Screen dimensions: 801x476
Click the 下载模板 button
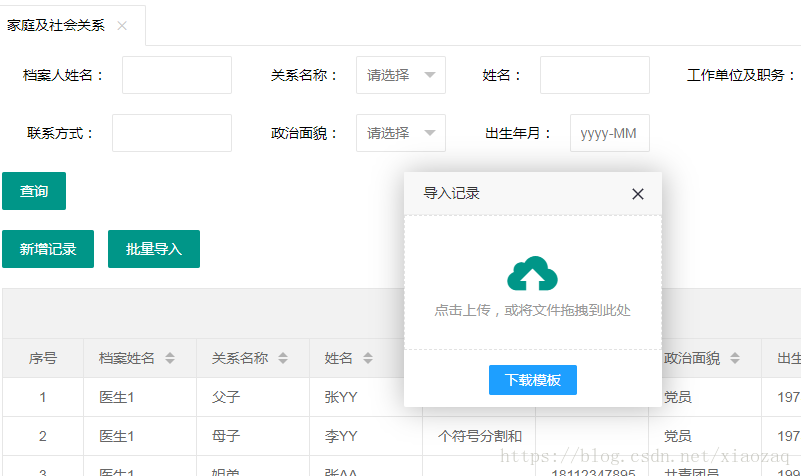(x=533, y=380)
